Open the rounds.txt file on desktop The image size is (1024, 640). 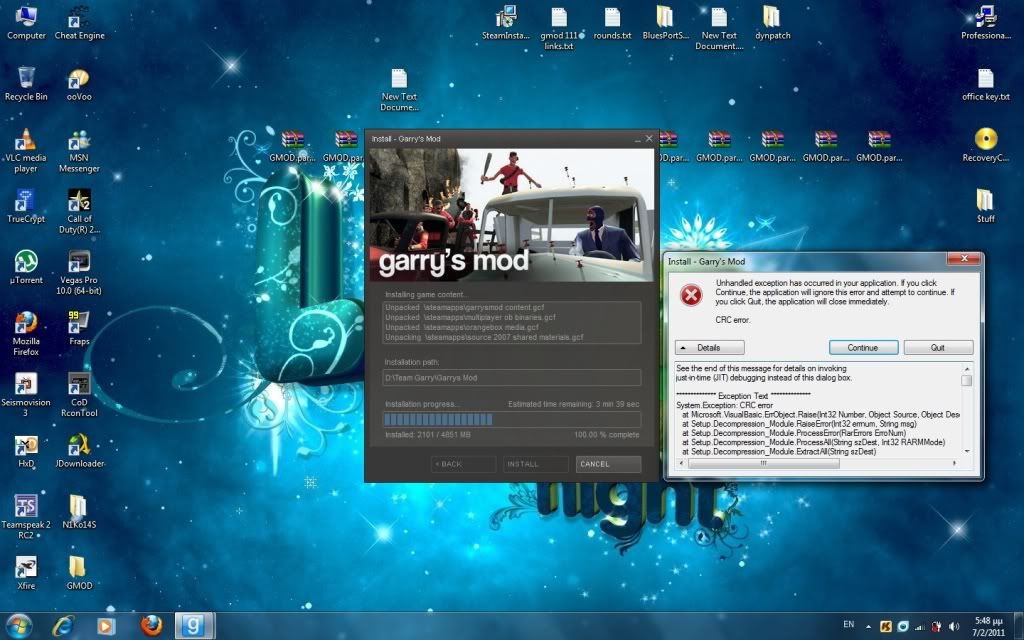[612, 18]
